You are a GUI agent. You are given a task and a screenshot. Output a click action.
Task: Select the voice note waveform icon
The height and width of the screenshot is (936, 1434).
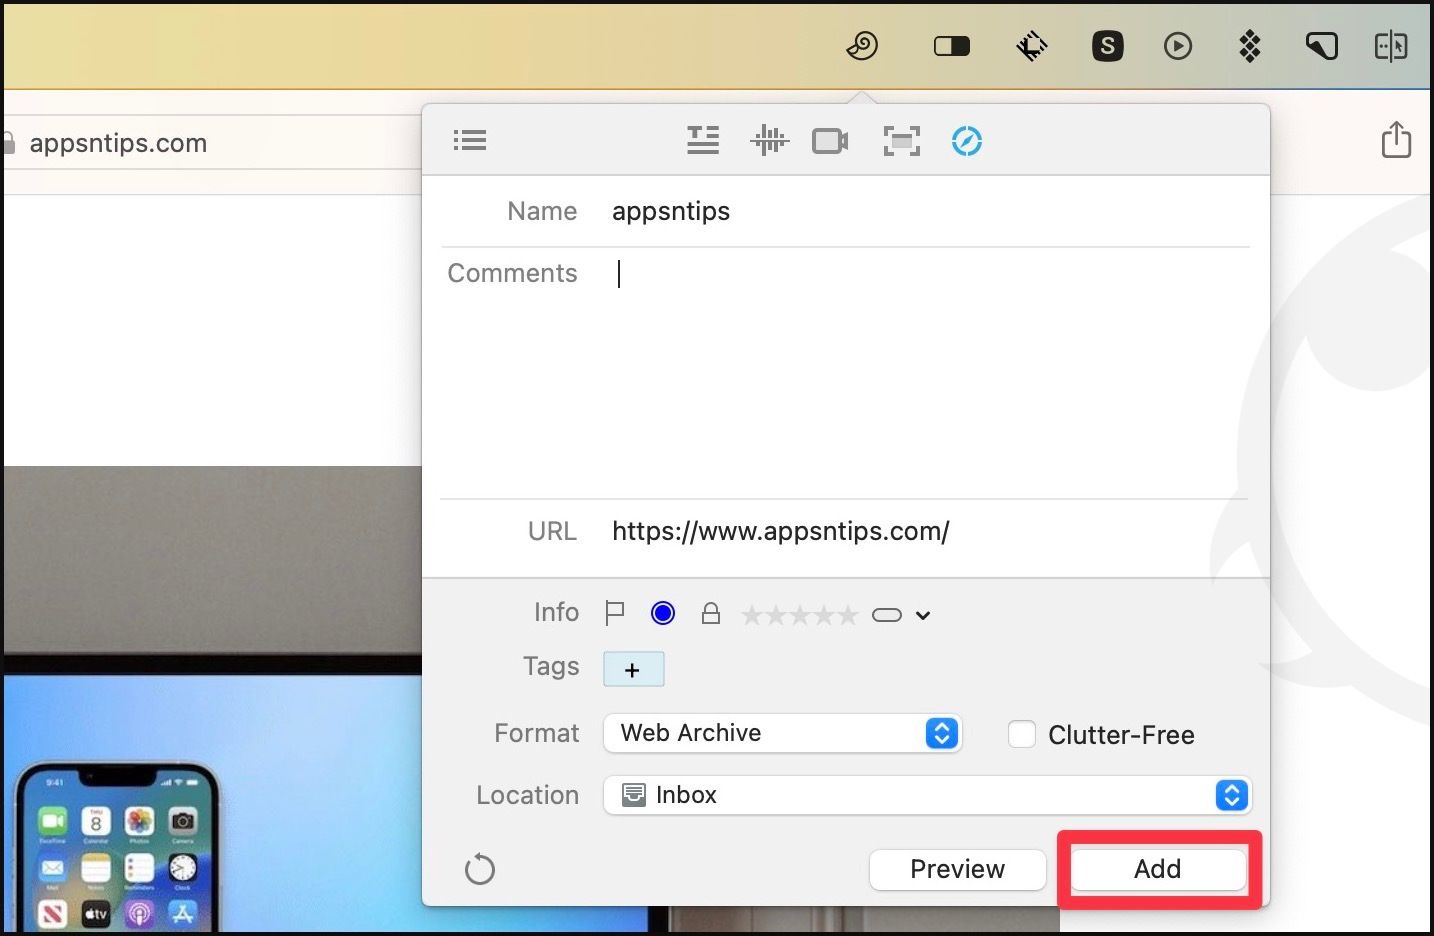[x=769, y=141]
